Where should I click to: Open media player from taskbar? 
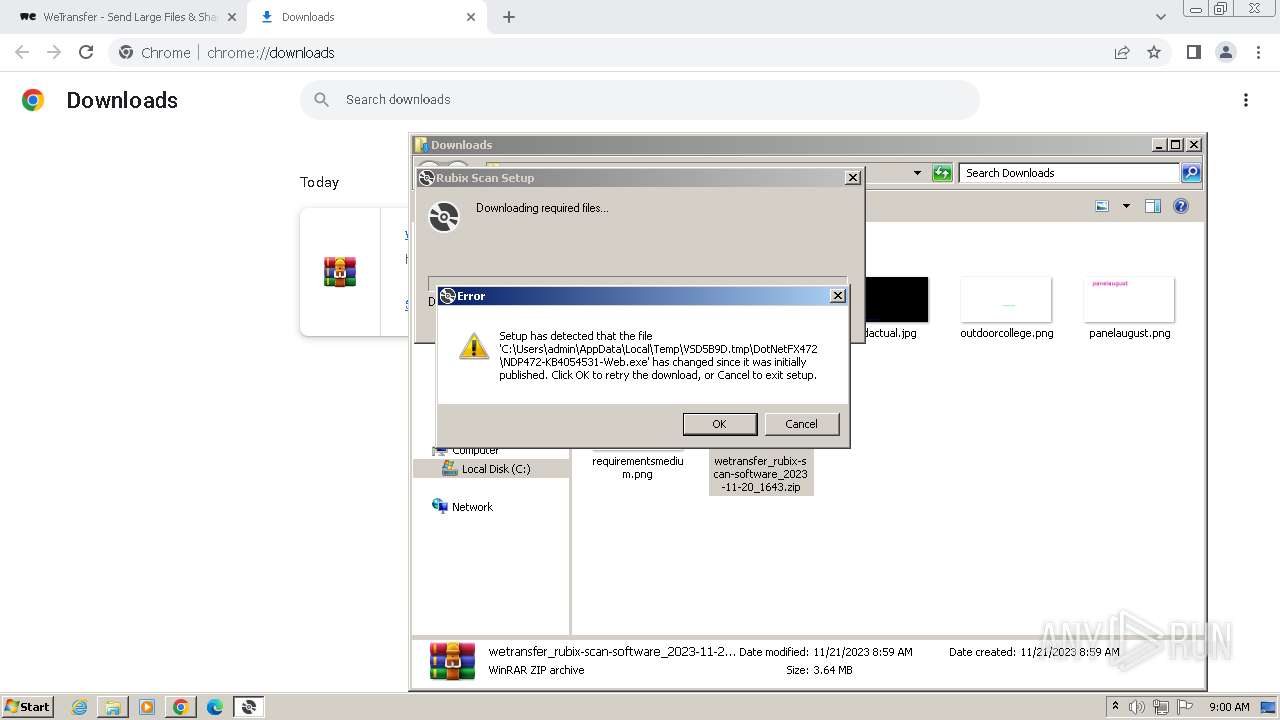[x=147, y=707]
